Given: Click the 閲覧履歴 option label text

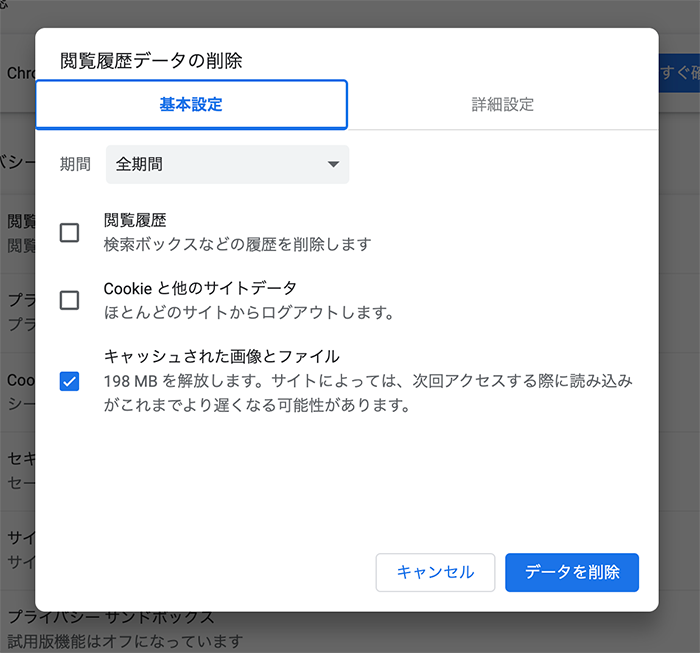Looking at the screenshot, I should pyautogui.click(x=135, y=220).
